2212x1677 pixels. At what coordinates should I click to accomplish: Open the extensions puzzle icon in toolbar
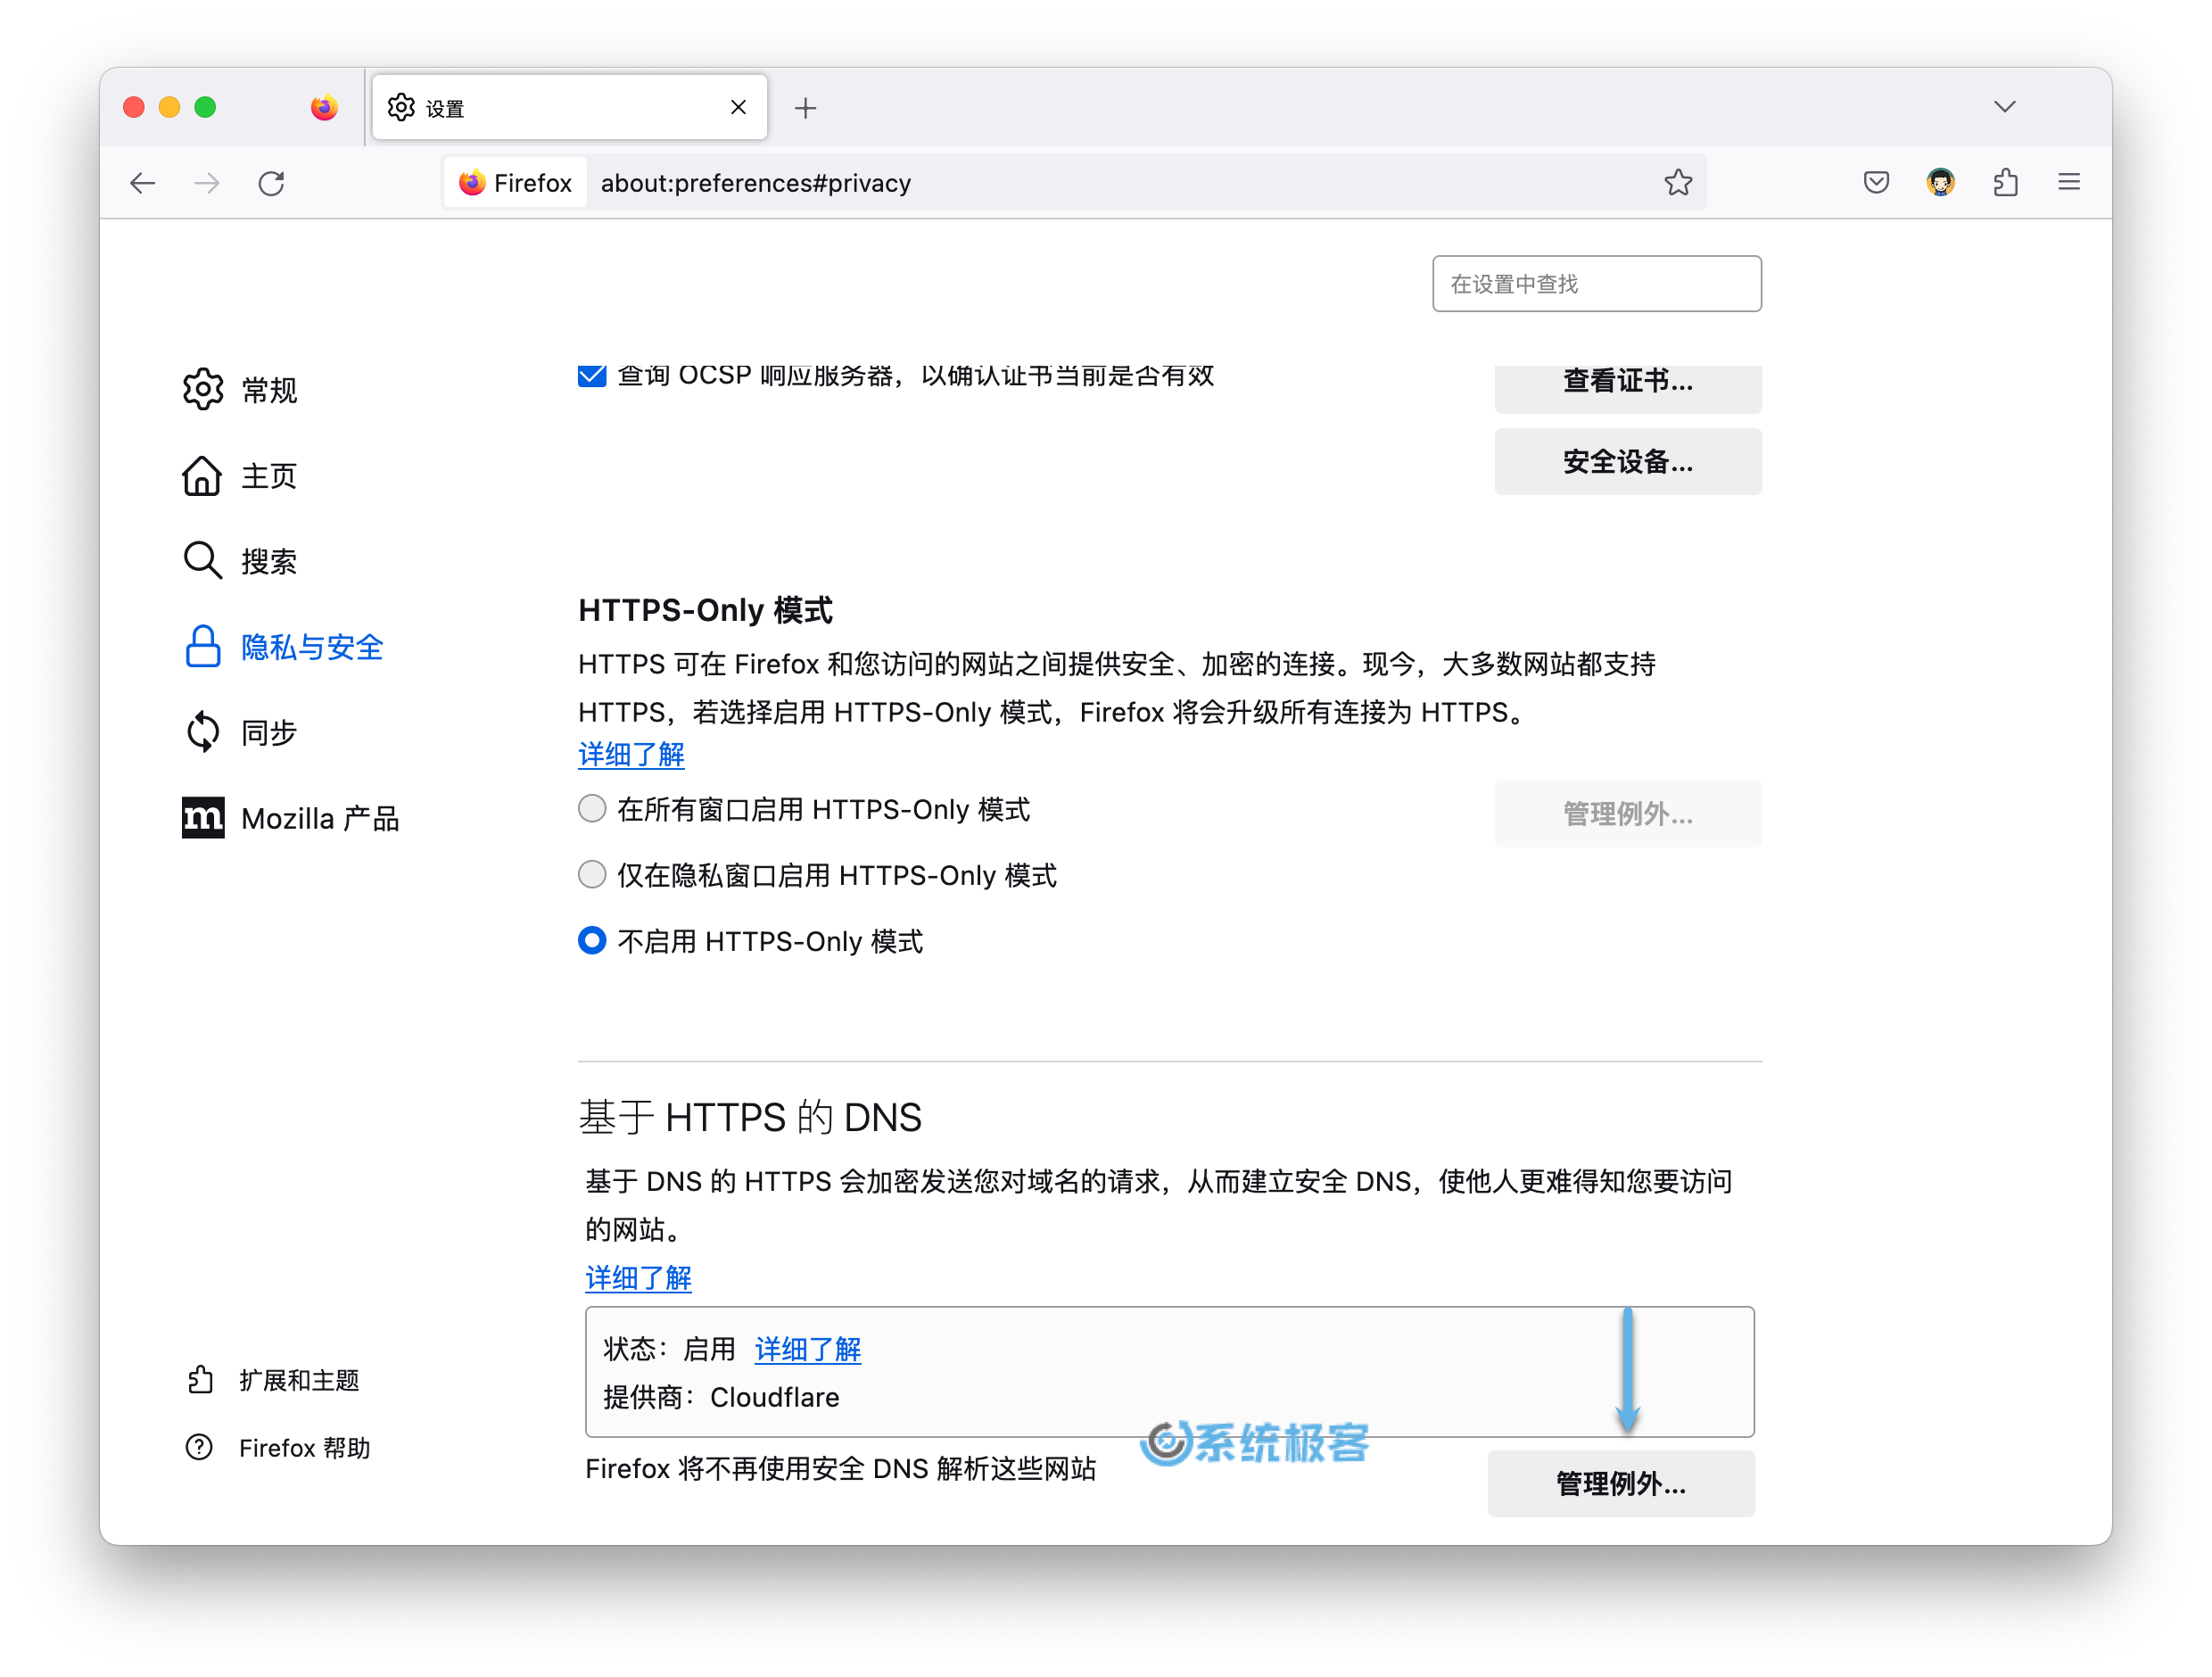[x=2005, y=182]
